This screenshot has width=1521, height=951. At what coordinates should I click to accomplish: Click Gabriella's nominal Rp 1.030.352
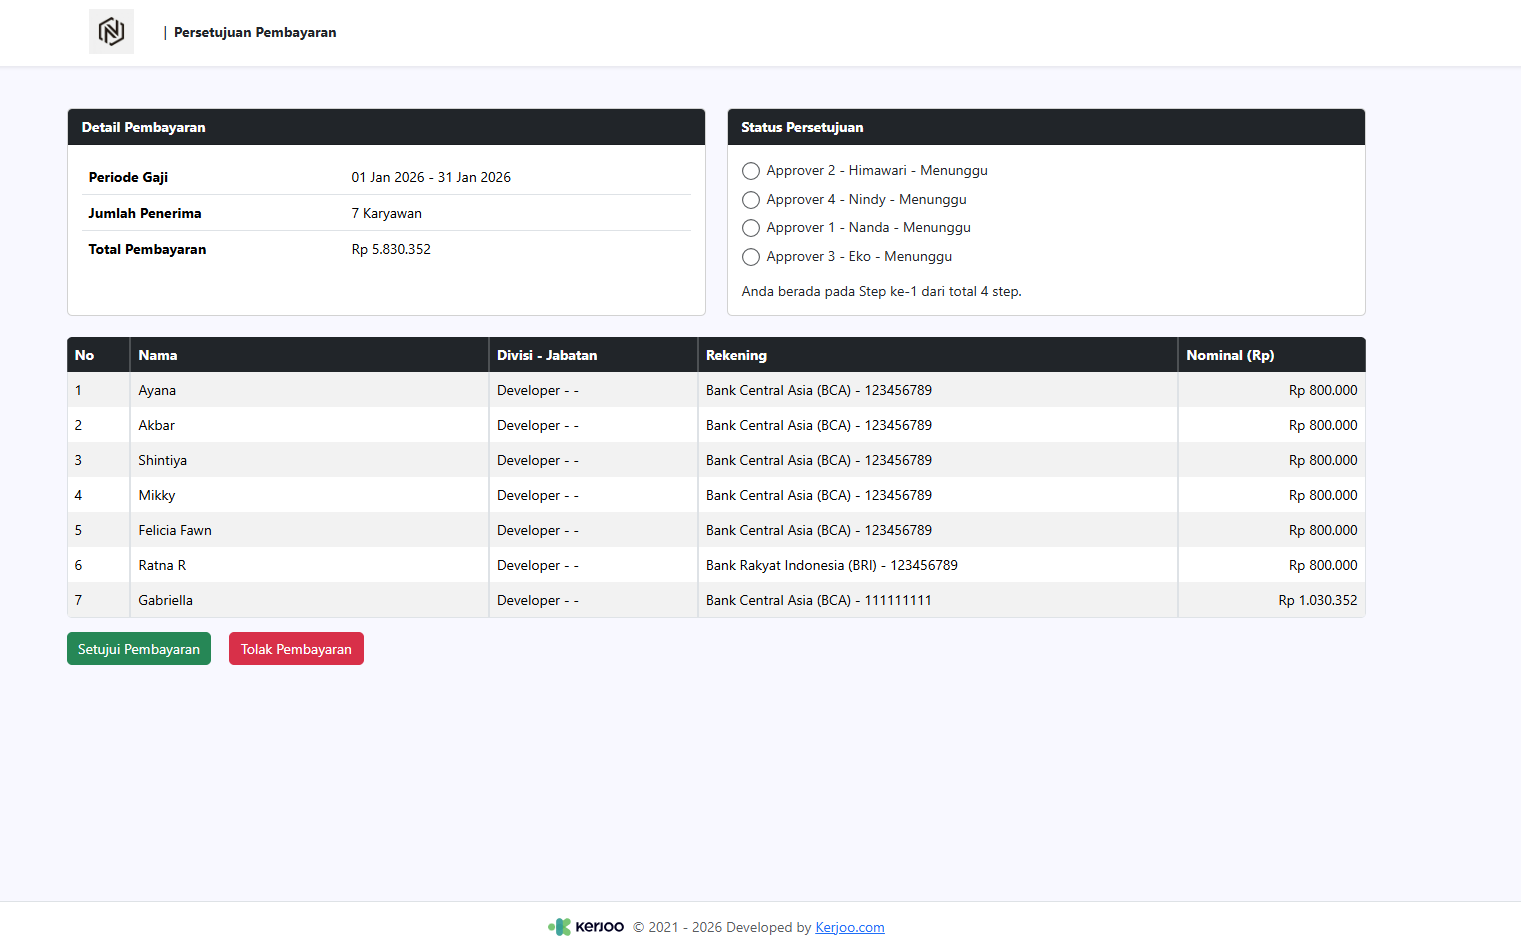1317,600
